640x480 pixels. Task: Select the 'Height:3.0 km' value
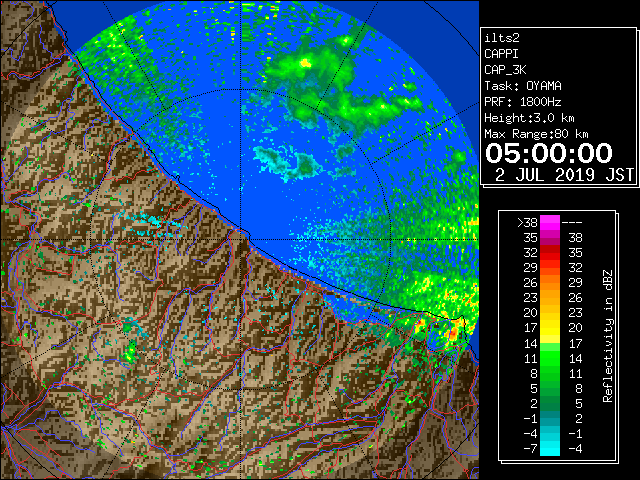point(529,118)
